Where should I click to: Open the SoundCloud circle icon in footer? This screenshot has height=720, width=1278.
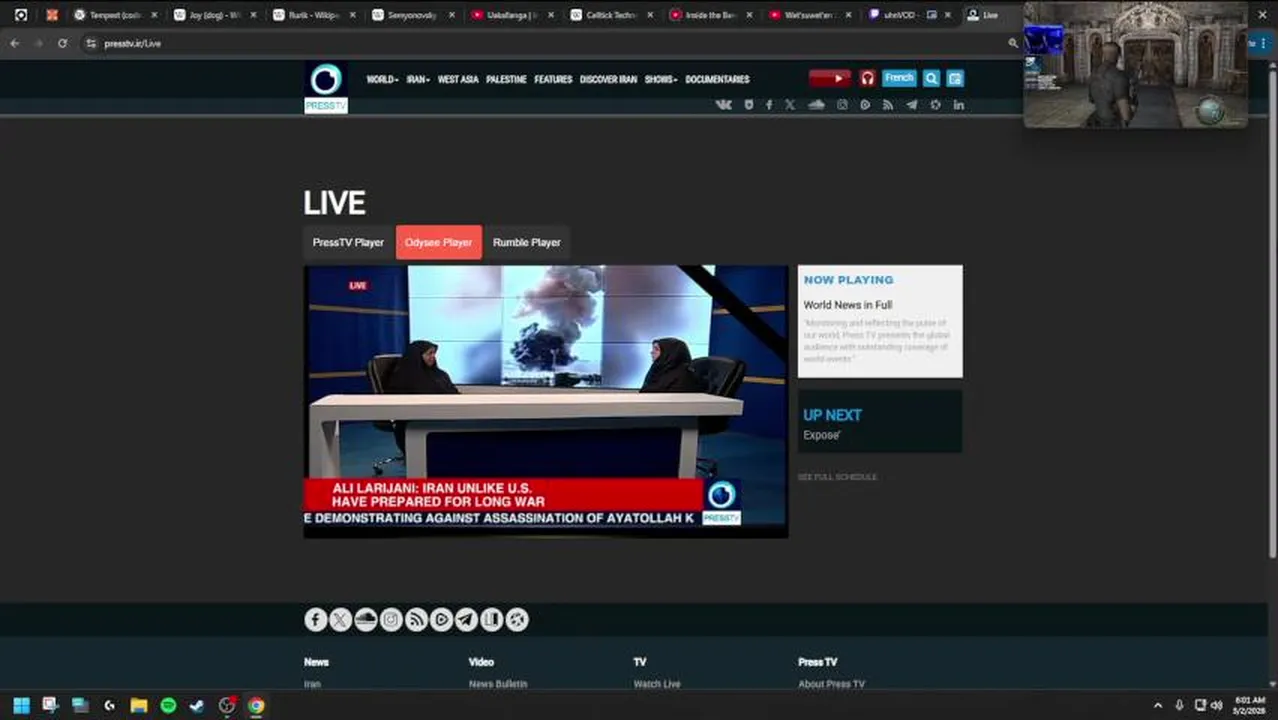click(x=366, y=620)
